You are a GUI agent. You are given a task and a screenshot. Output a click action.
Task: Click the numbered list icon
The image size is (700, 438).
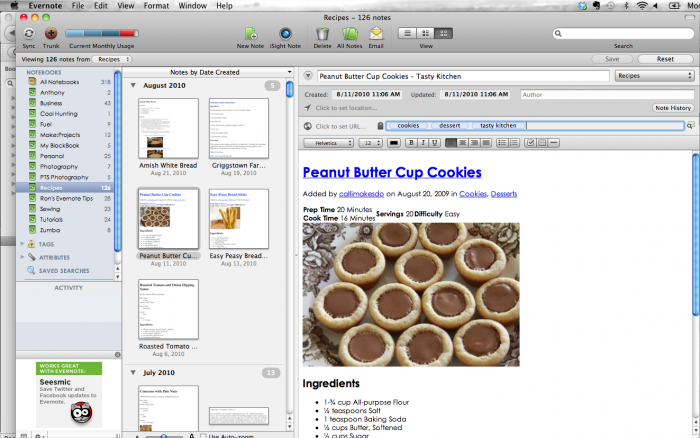tap(514, 143)
